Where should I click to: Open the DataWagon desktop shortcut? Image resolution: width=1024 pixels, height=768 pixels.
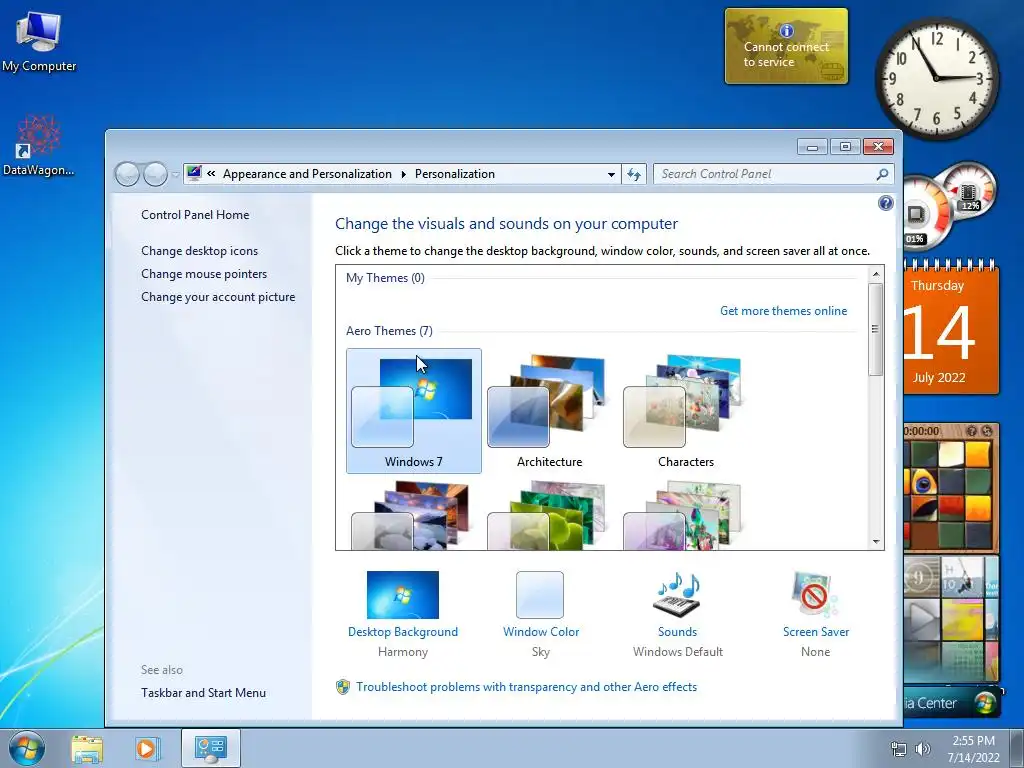coord(39,145)
